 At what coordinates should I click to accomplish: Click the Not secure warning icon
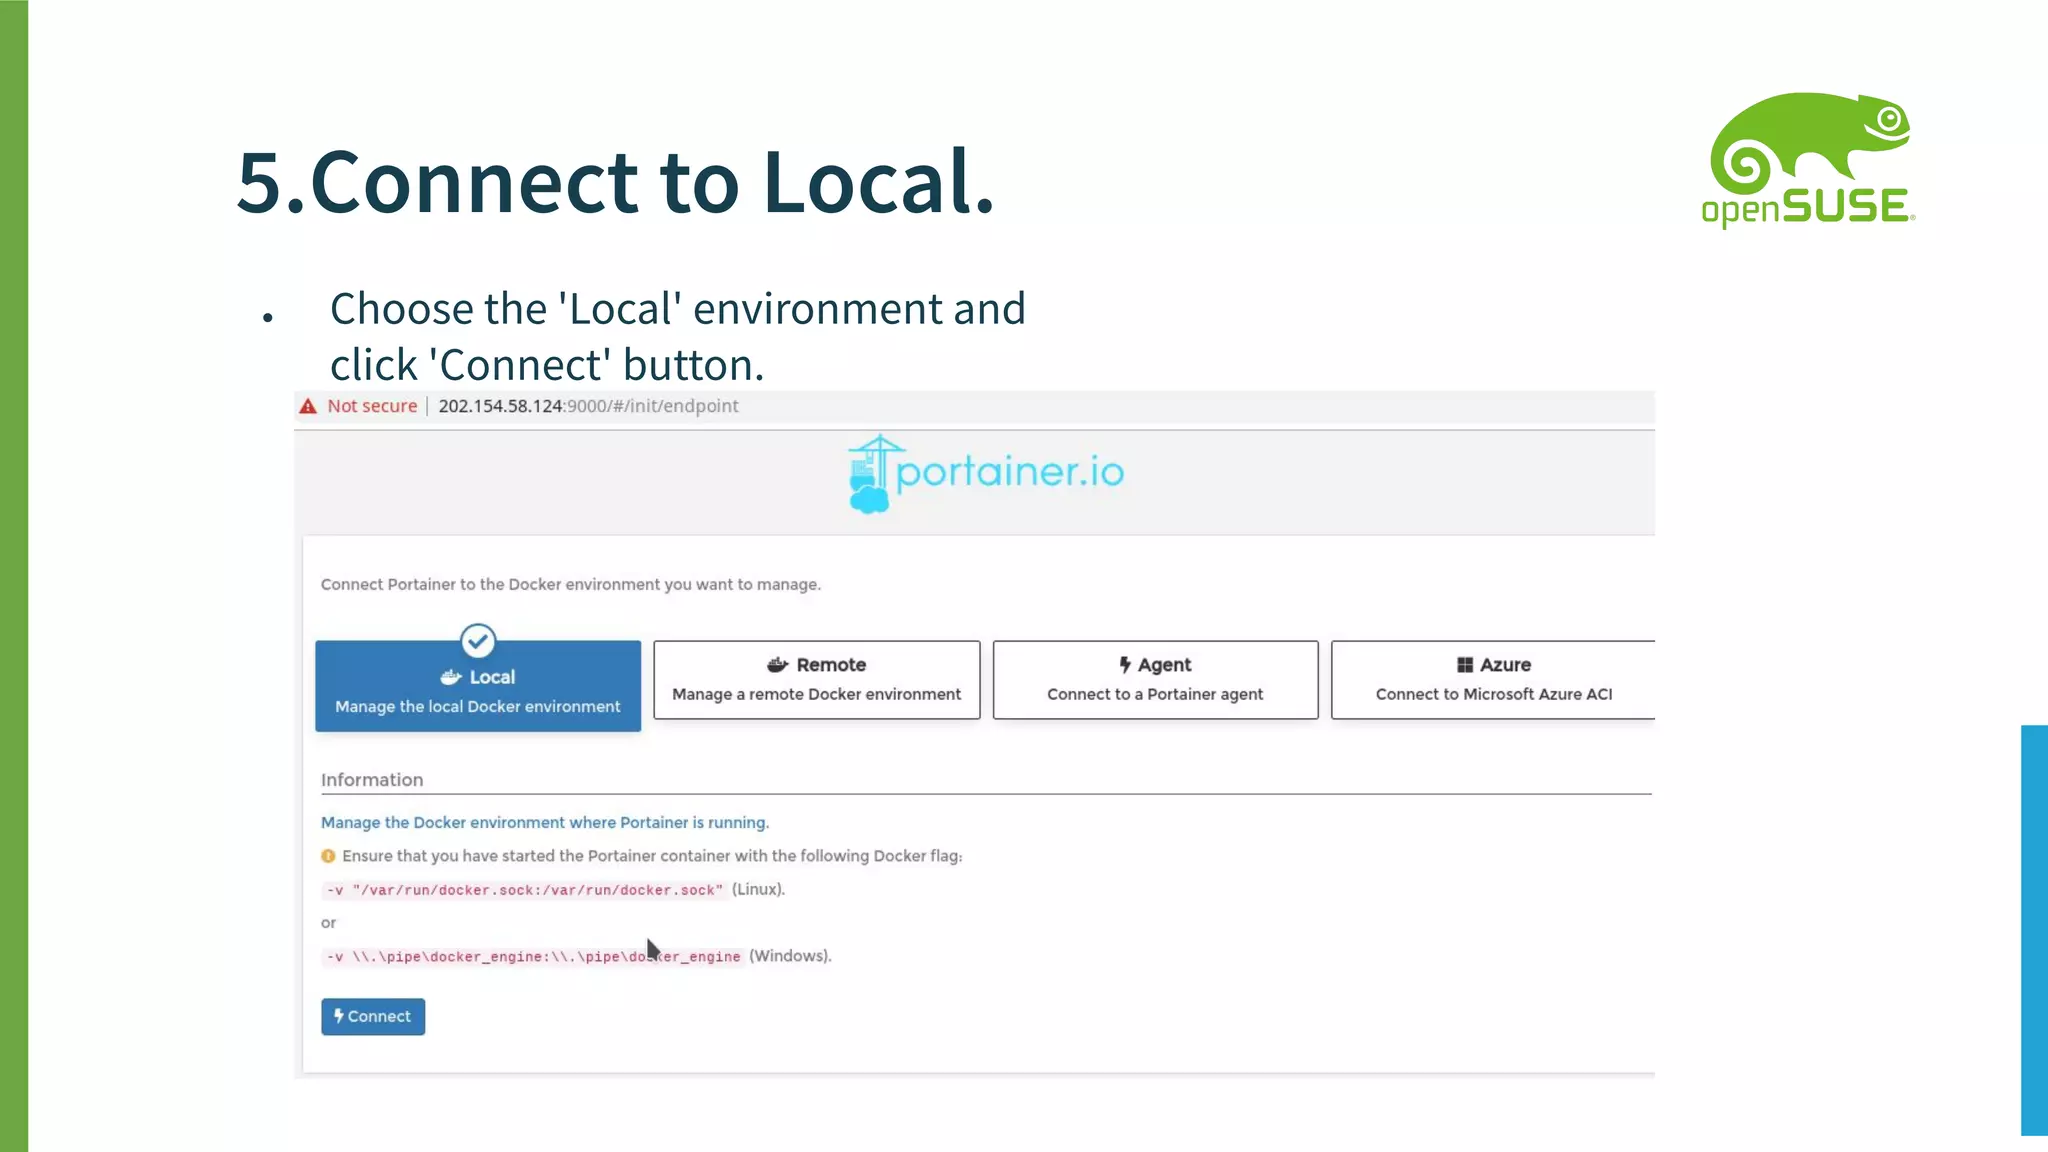point(308,406)
